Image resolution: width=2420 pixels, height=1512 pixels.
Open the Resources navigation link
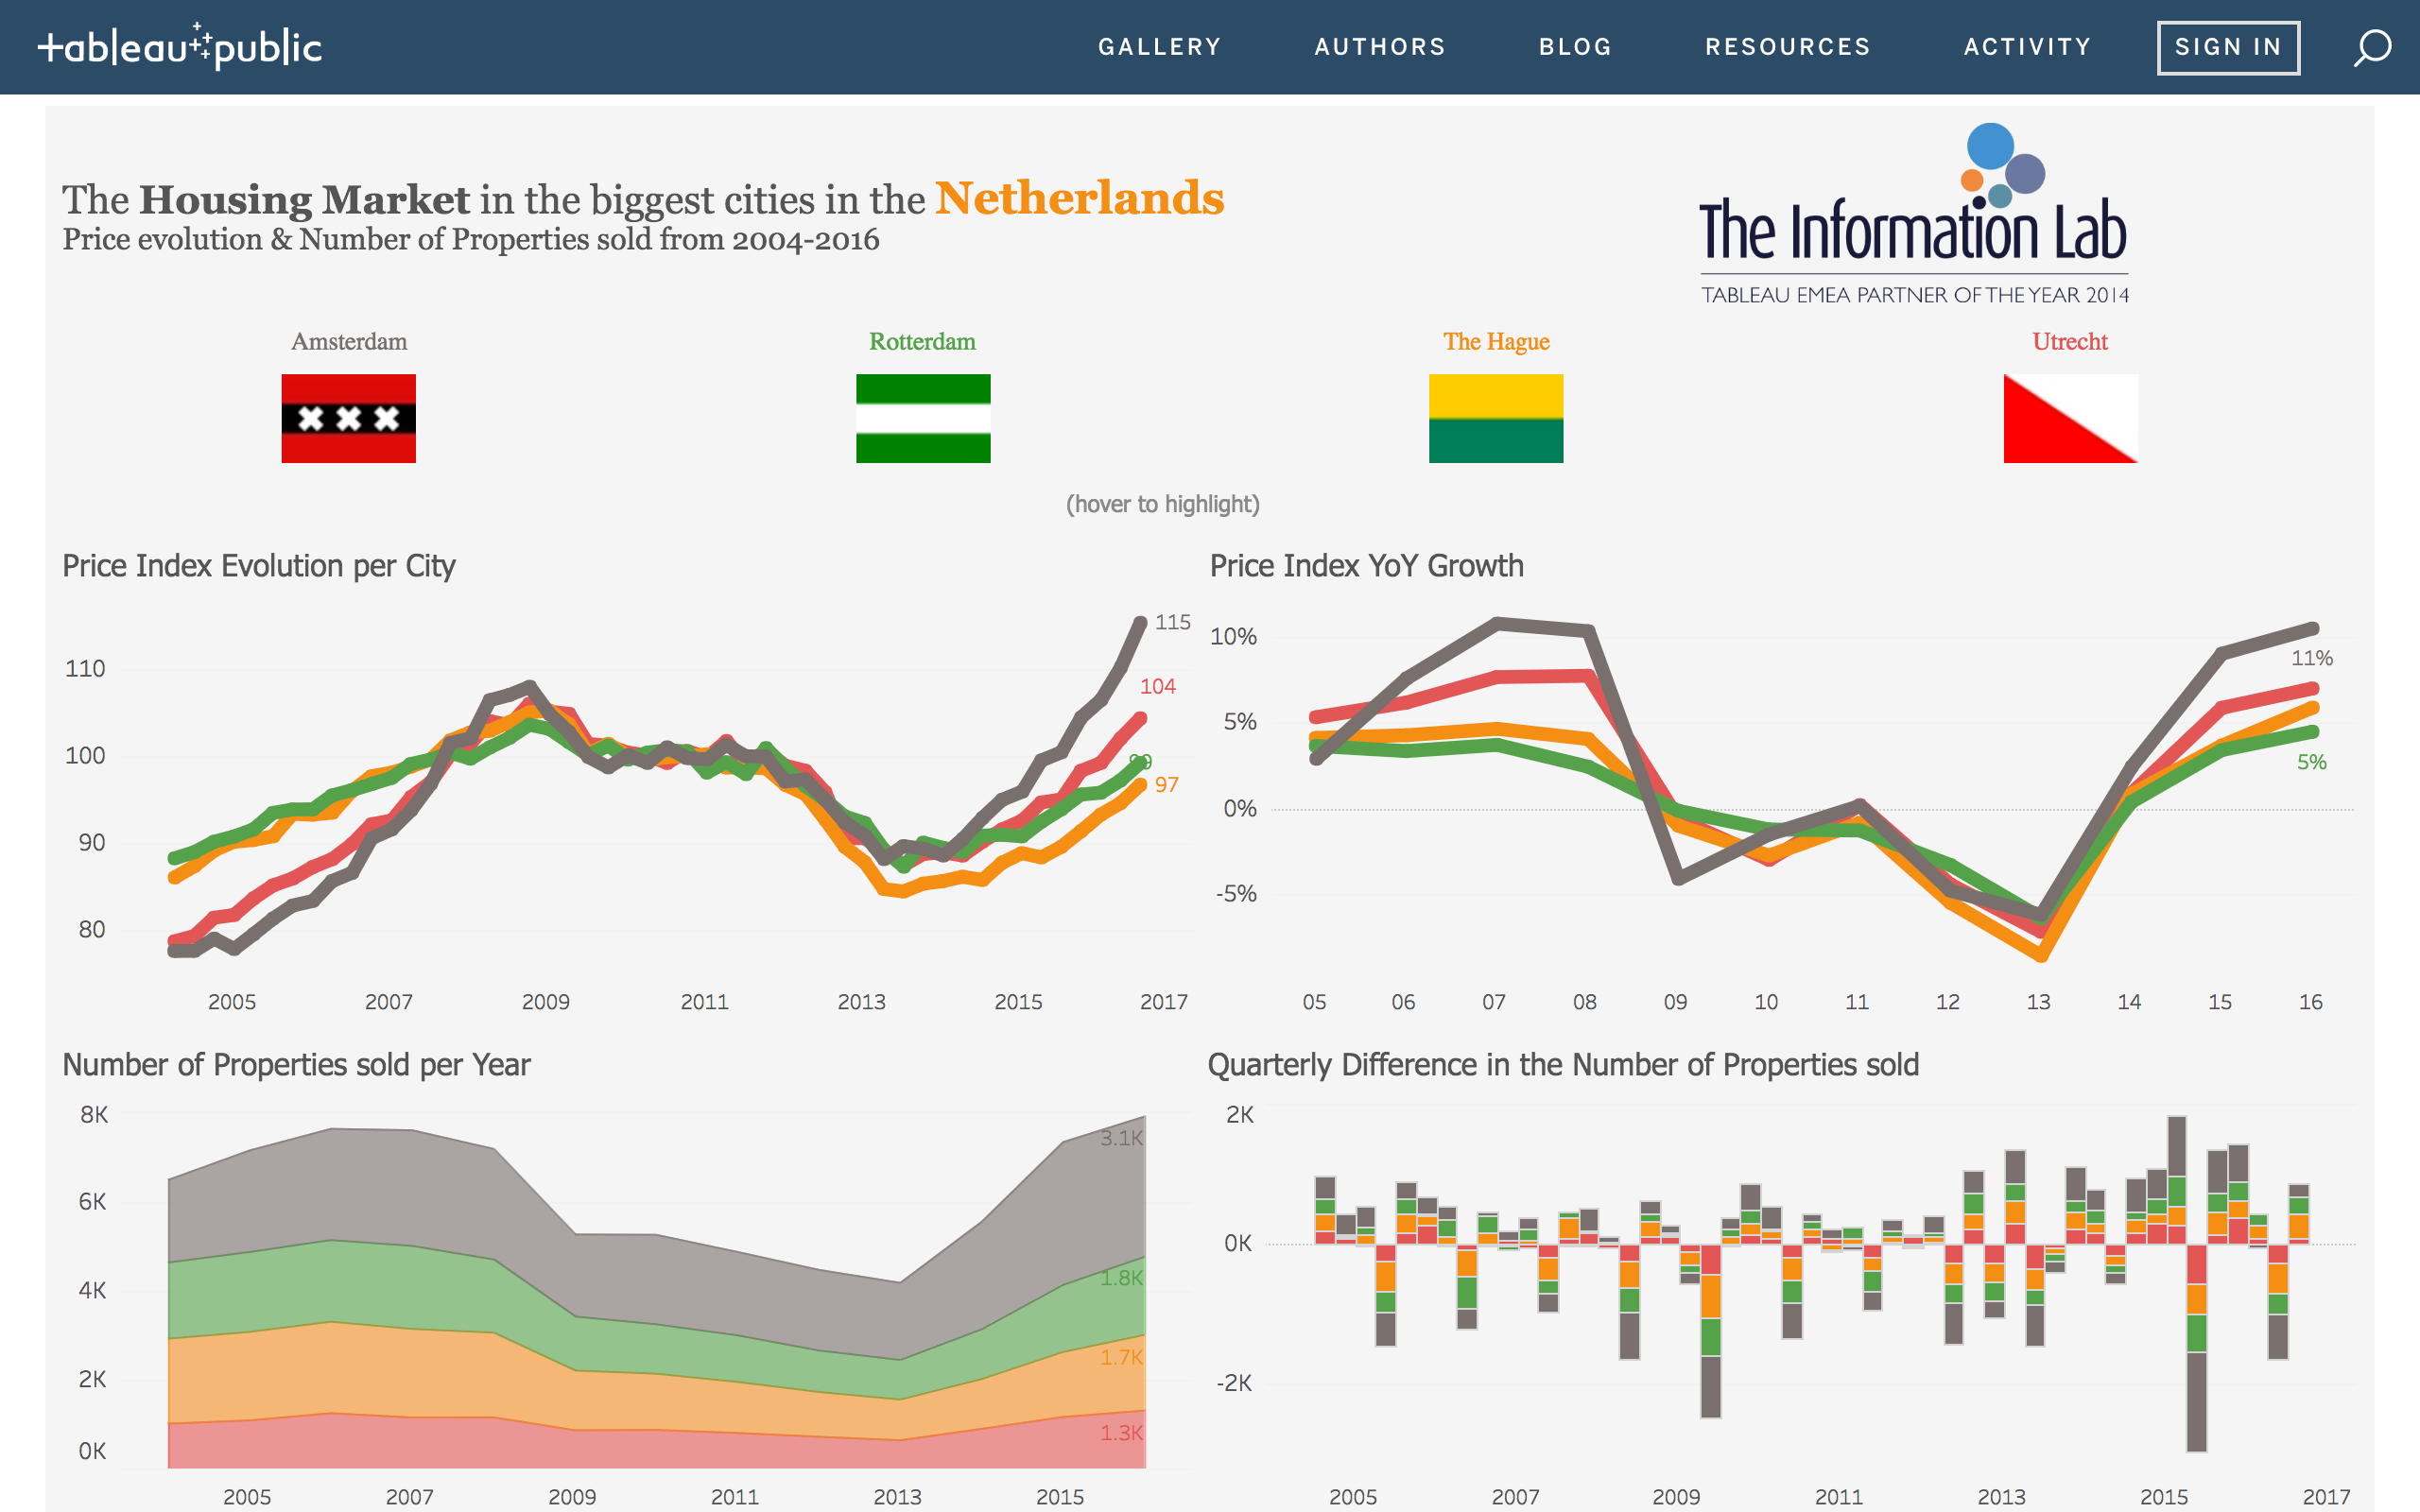click(x=1787, y=47)
